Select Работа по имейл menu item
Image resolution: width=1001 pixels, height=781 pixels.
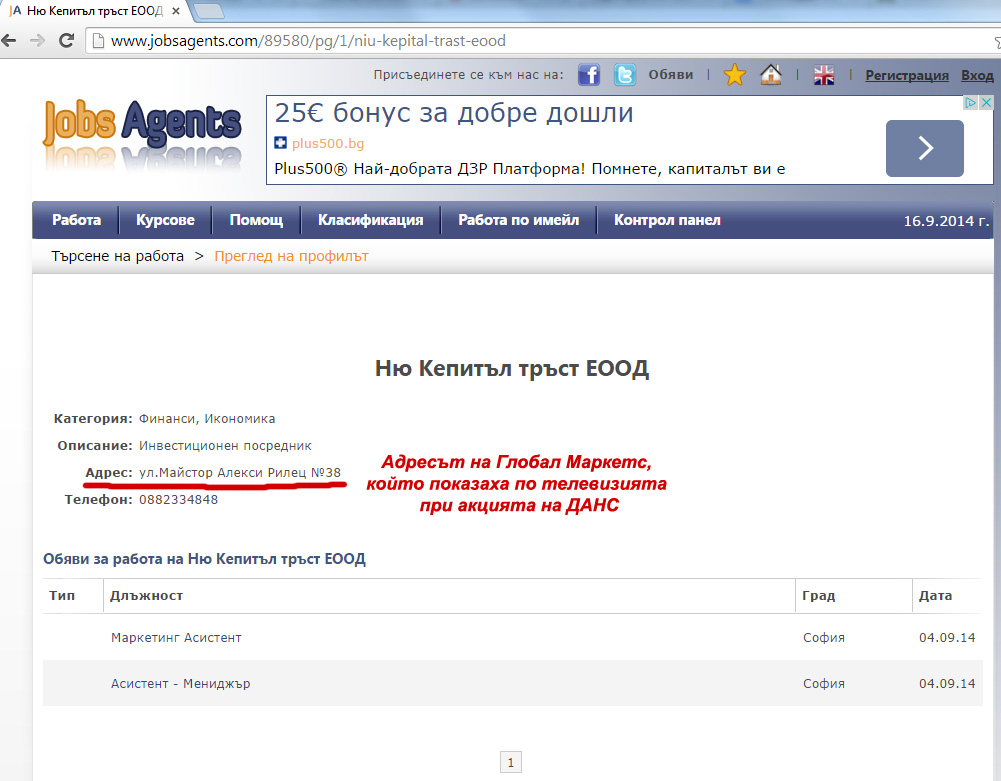click(518, 220)
